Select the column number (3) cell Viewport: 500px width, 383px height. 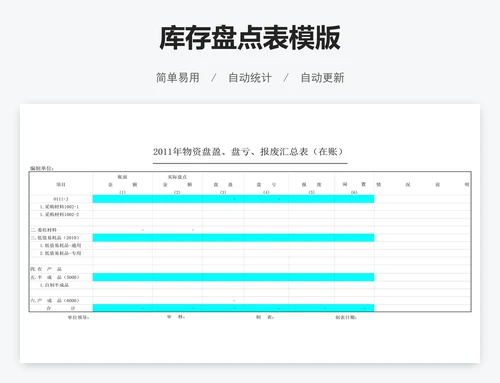(223, 192)
